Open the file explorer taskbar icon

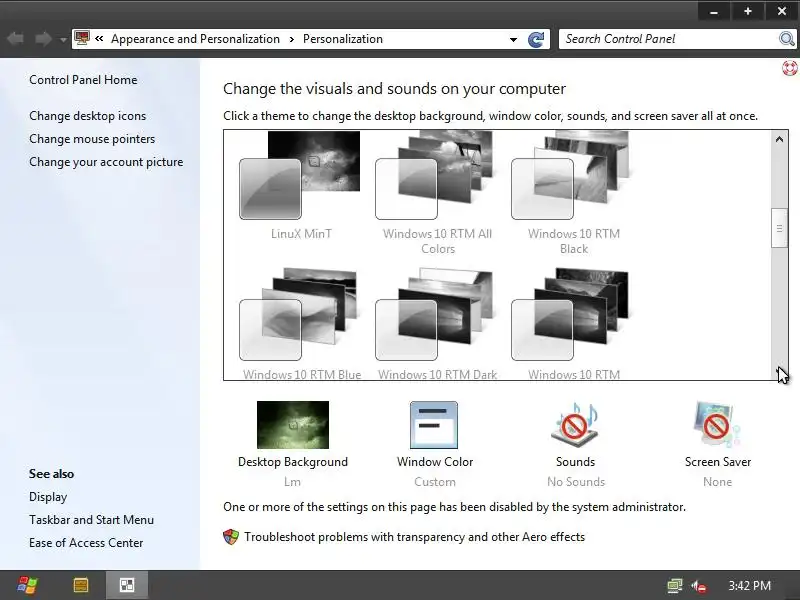click(81, 585)
